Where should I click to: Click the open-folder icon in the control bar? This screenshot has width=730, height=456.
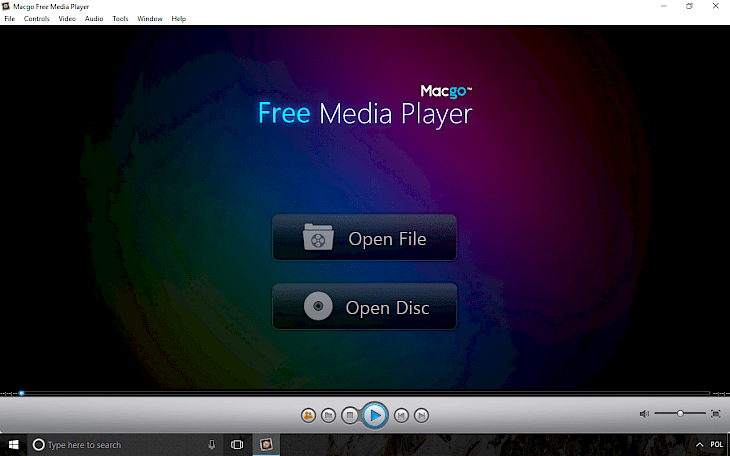(x=328, y=415)
